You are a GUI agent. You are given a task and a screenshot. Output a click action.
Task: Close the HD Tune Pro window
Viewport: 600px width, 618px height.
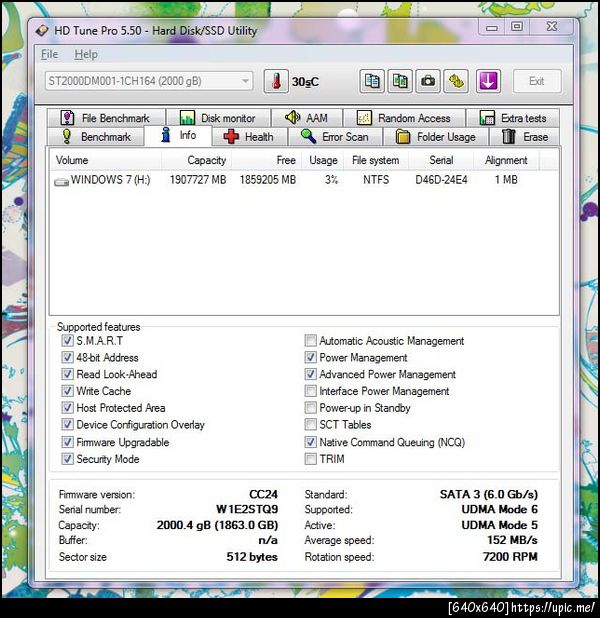tap(552, 27)
